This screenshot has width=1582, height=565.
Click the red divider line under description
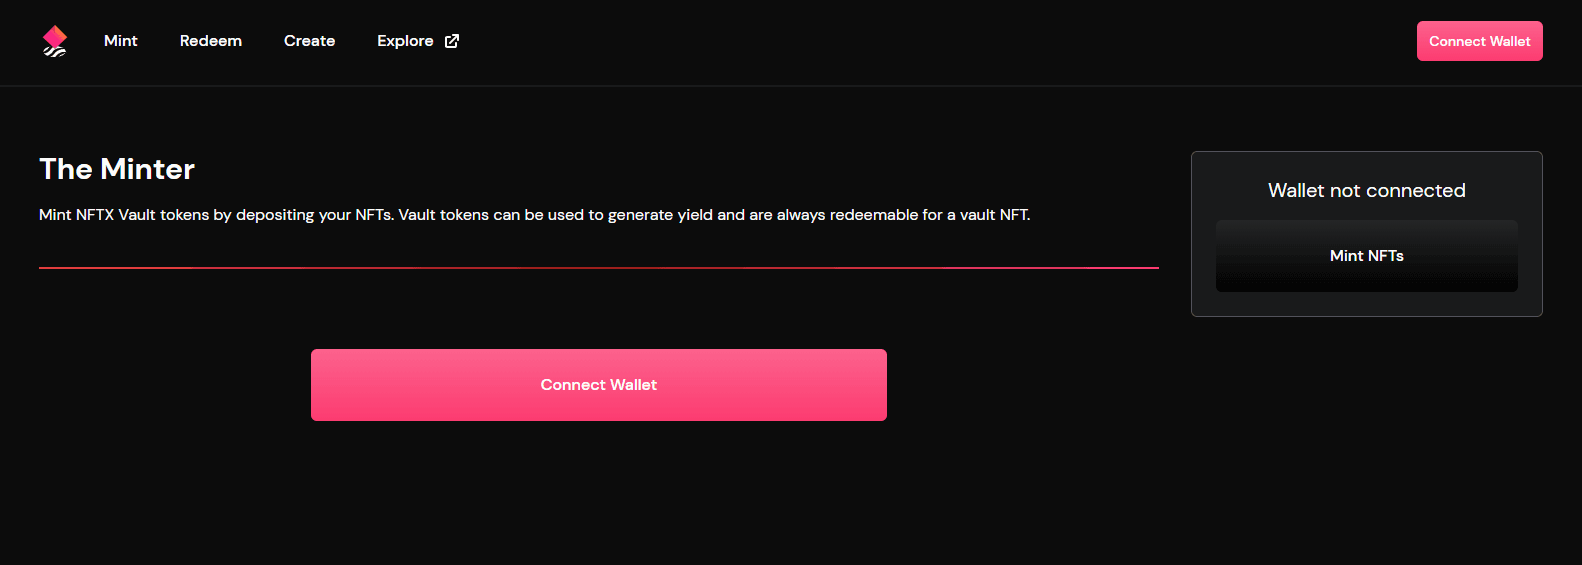(x=598, y=268)
